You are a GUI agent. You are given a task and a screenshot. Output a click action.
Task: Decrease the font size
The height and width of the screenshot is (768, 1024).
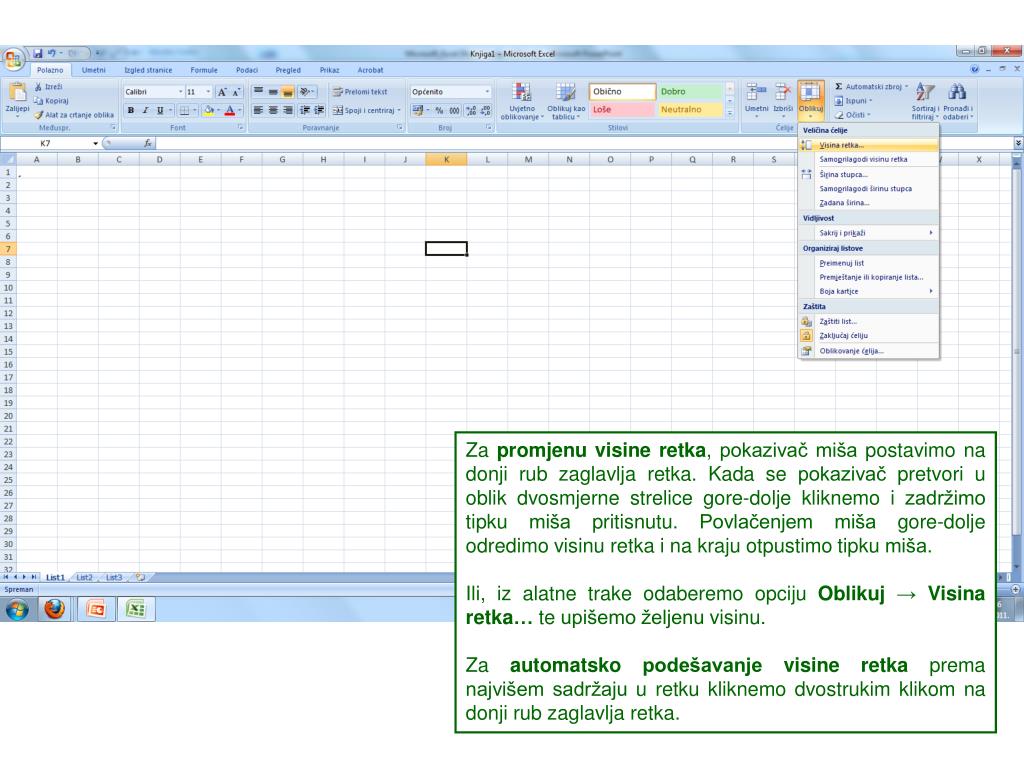[236, 92]
